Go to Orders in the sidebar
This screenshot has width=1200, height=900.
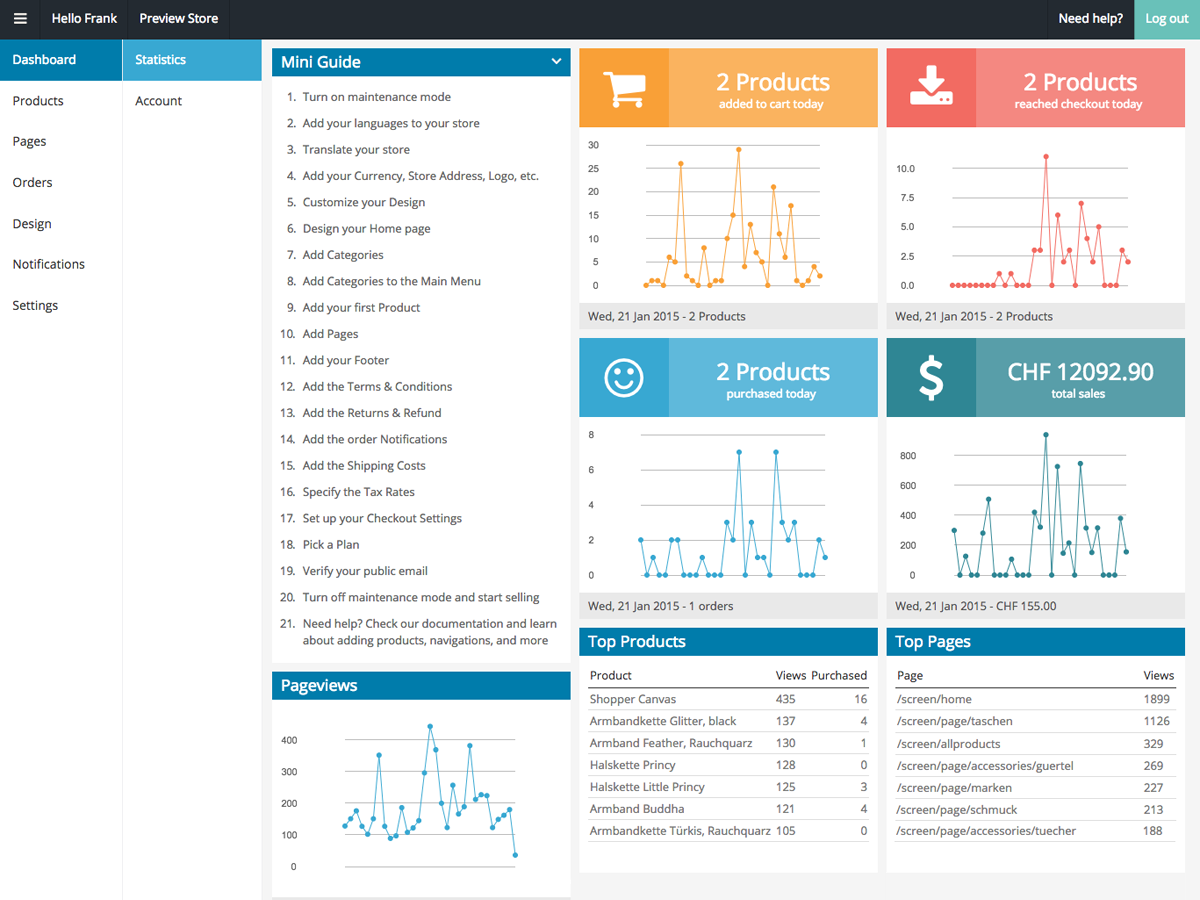coord(32,183)
